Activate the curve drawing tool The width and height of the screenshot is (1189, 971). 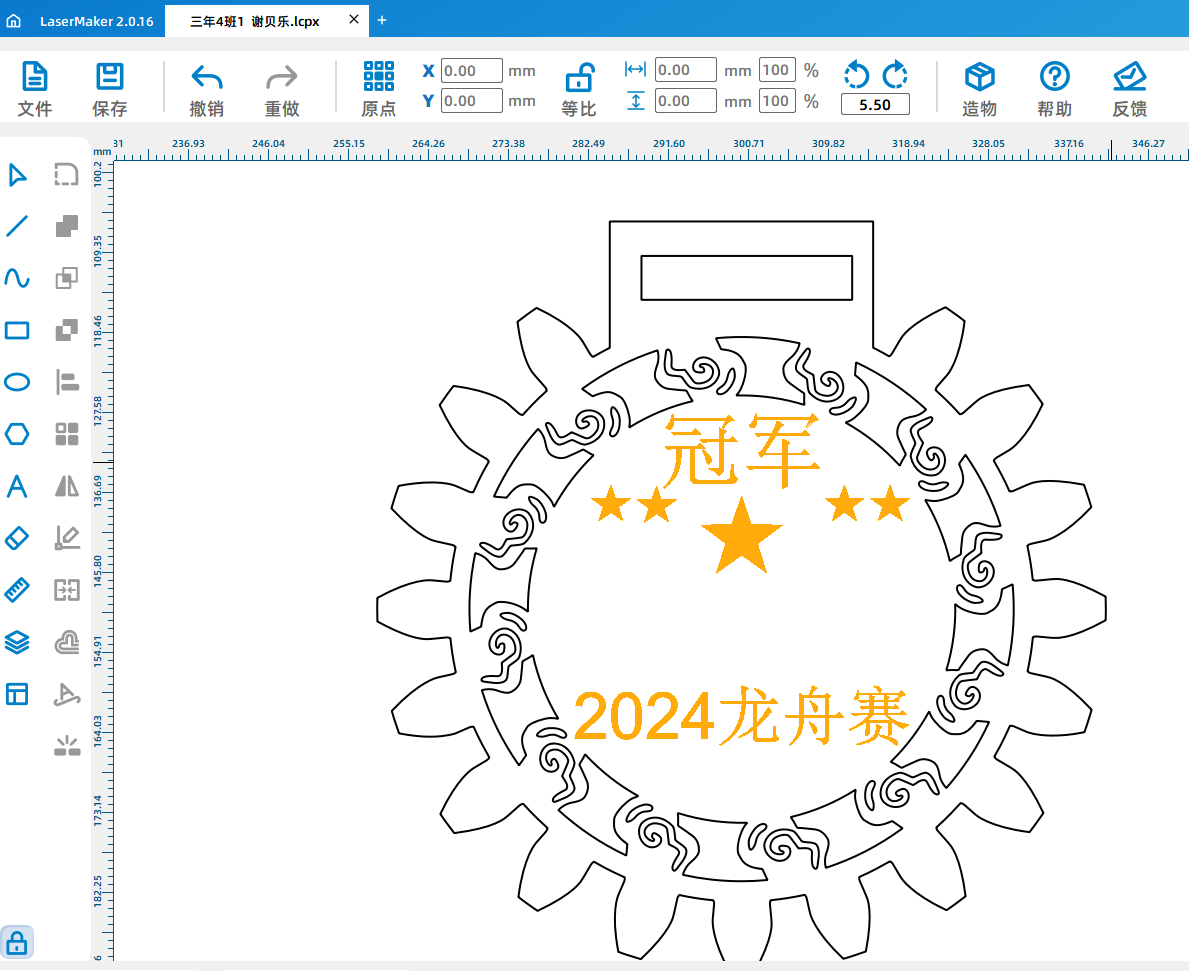(18, 278)
